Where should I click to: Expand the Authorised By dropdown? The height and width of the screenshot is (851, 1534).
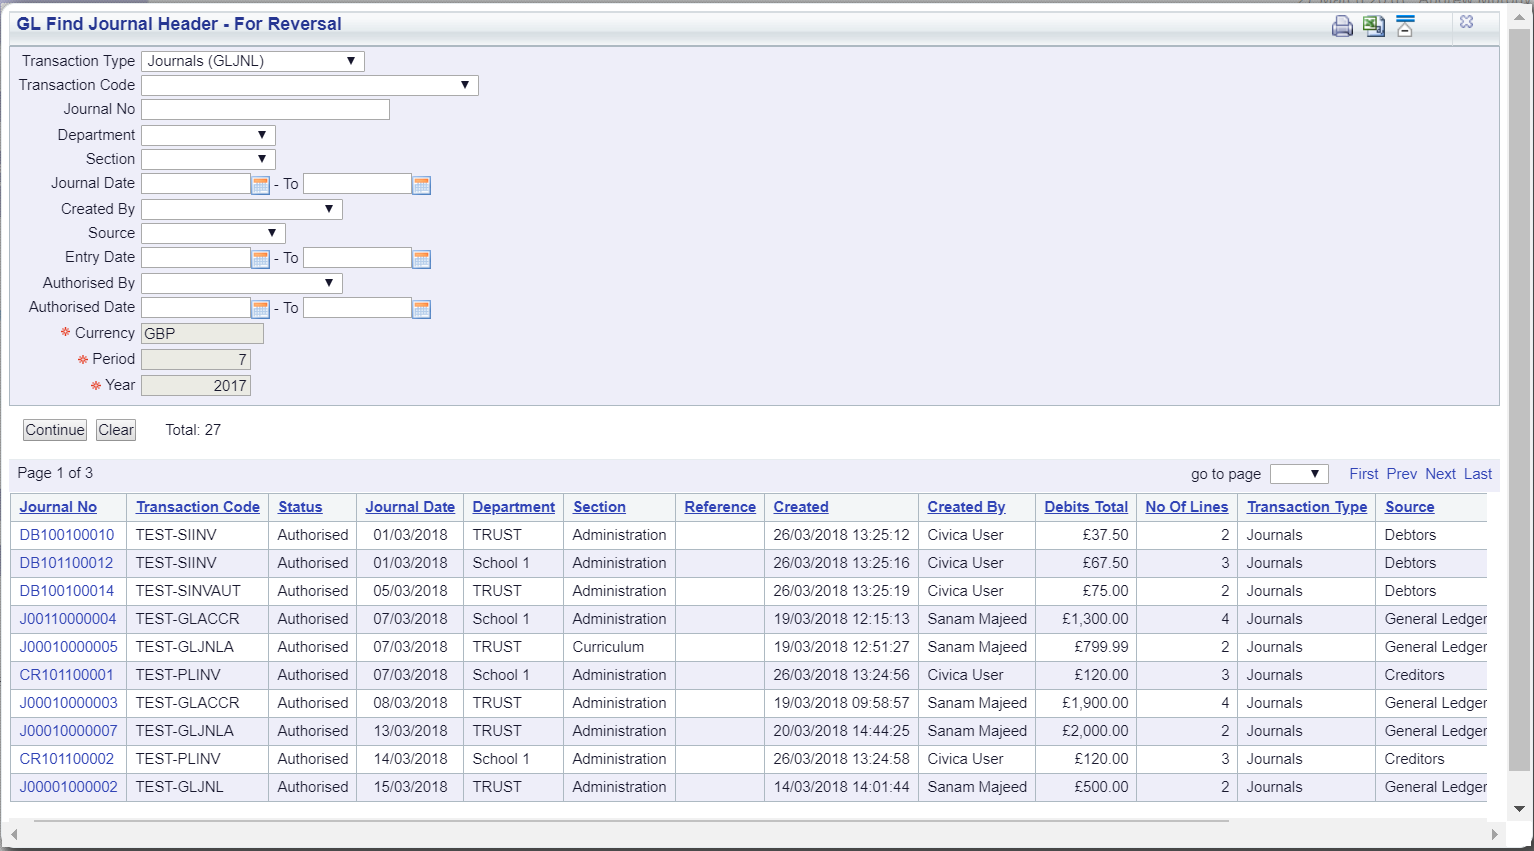(x=242, y=283)
